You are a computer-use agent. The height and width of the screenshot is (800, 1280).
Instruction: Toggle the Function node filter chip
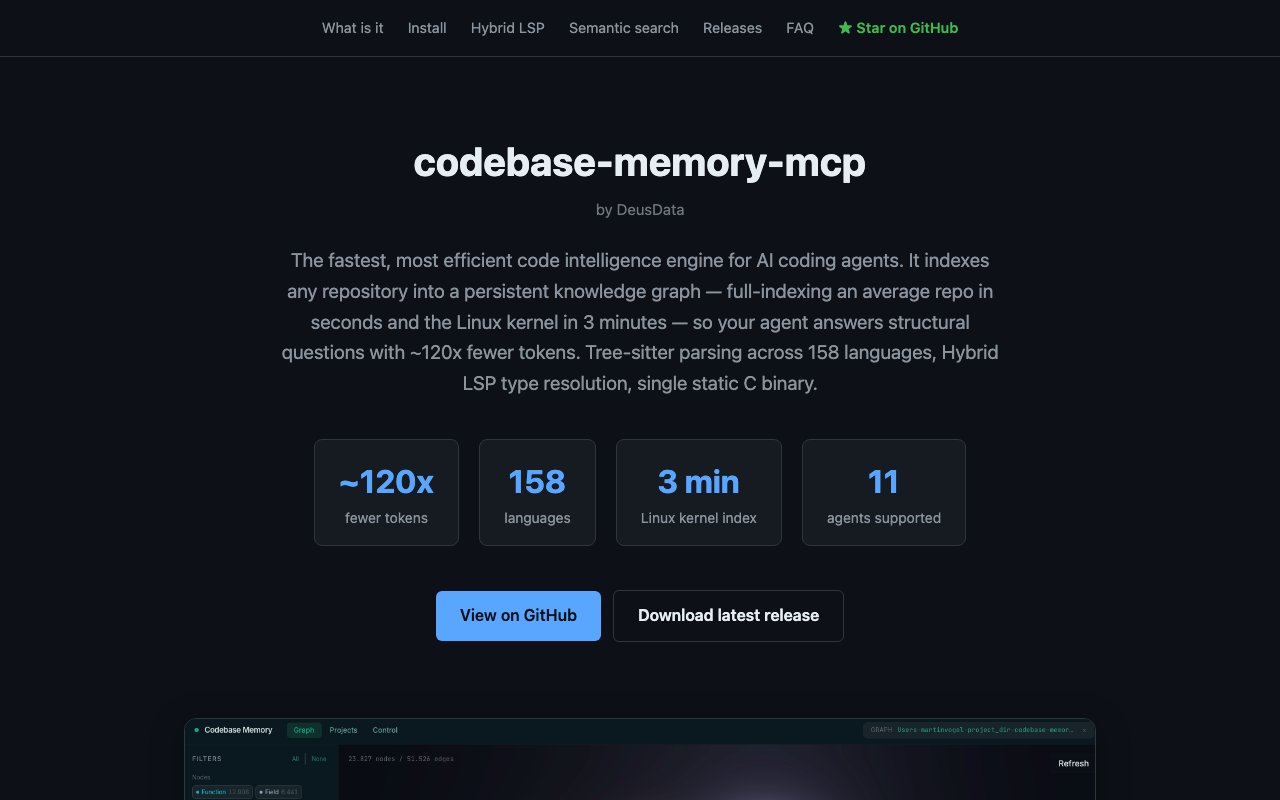(x=222, y=792)
